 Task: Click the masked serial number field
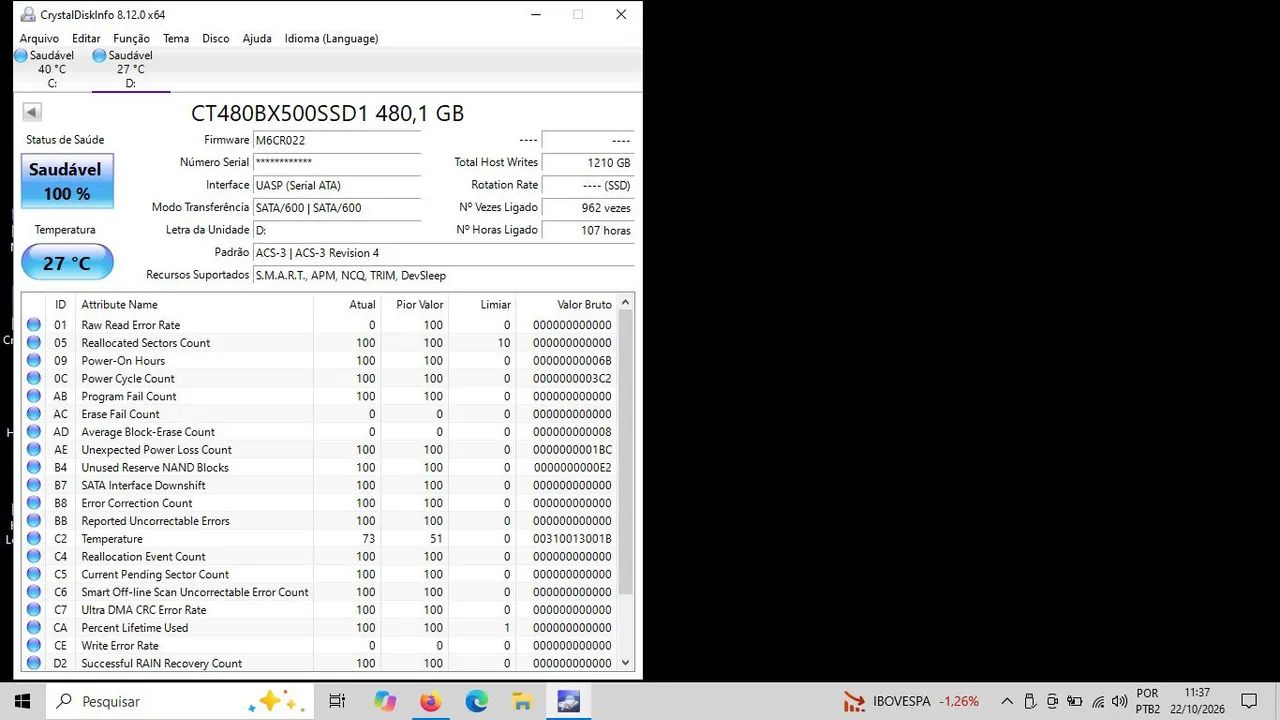[336, 162]
